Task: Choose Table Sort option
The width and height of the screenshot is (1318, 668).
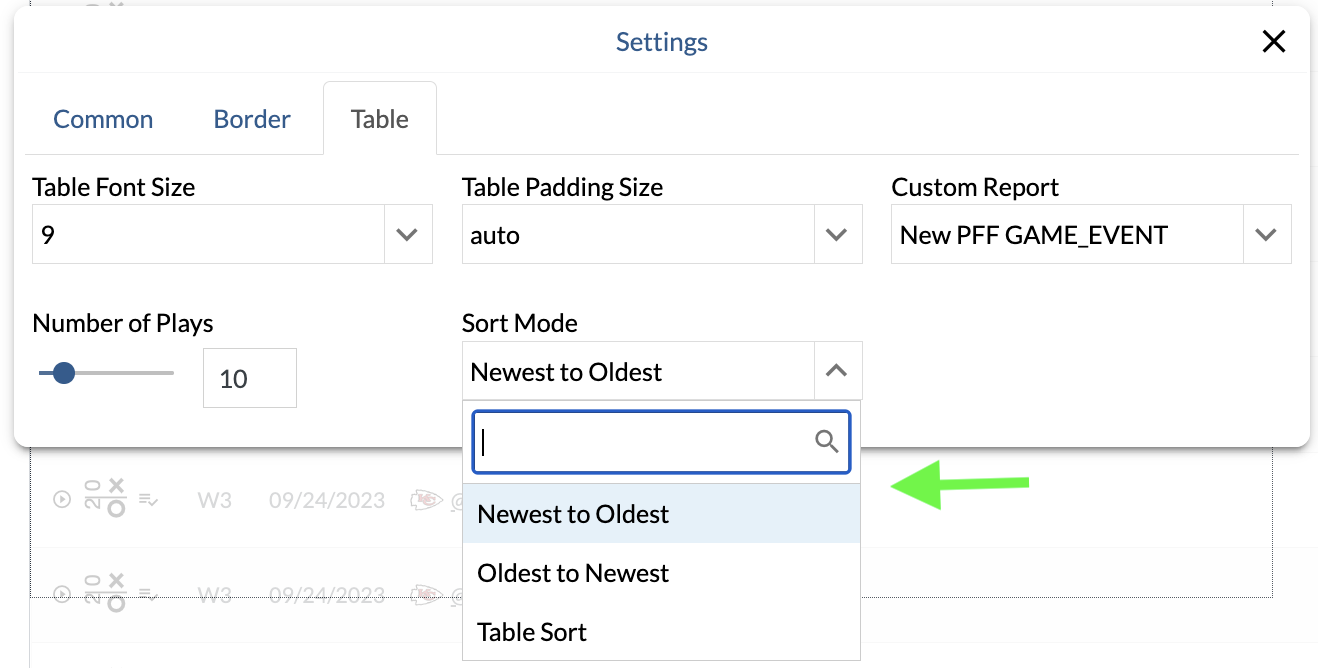Action: point(532,632)
